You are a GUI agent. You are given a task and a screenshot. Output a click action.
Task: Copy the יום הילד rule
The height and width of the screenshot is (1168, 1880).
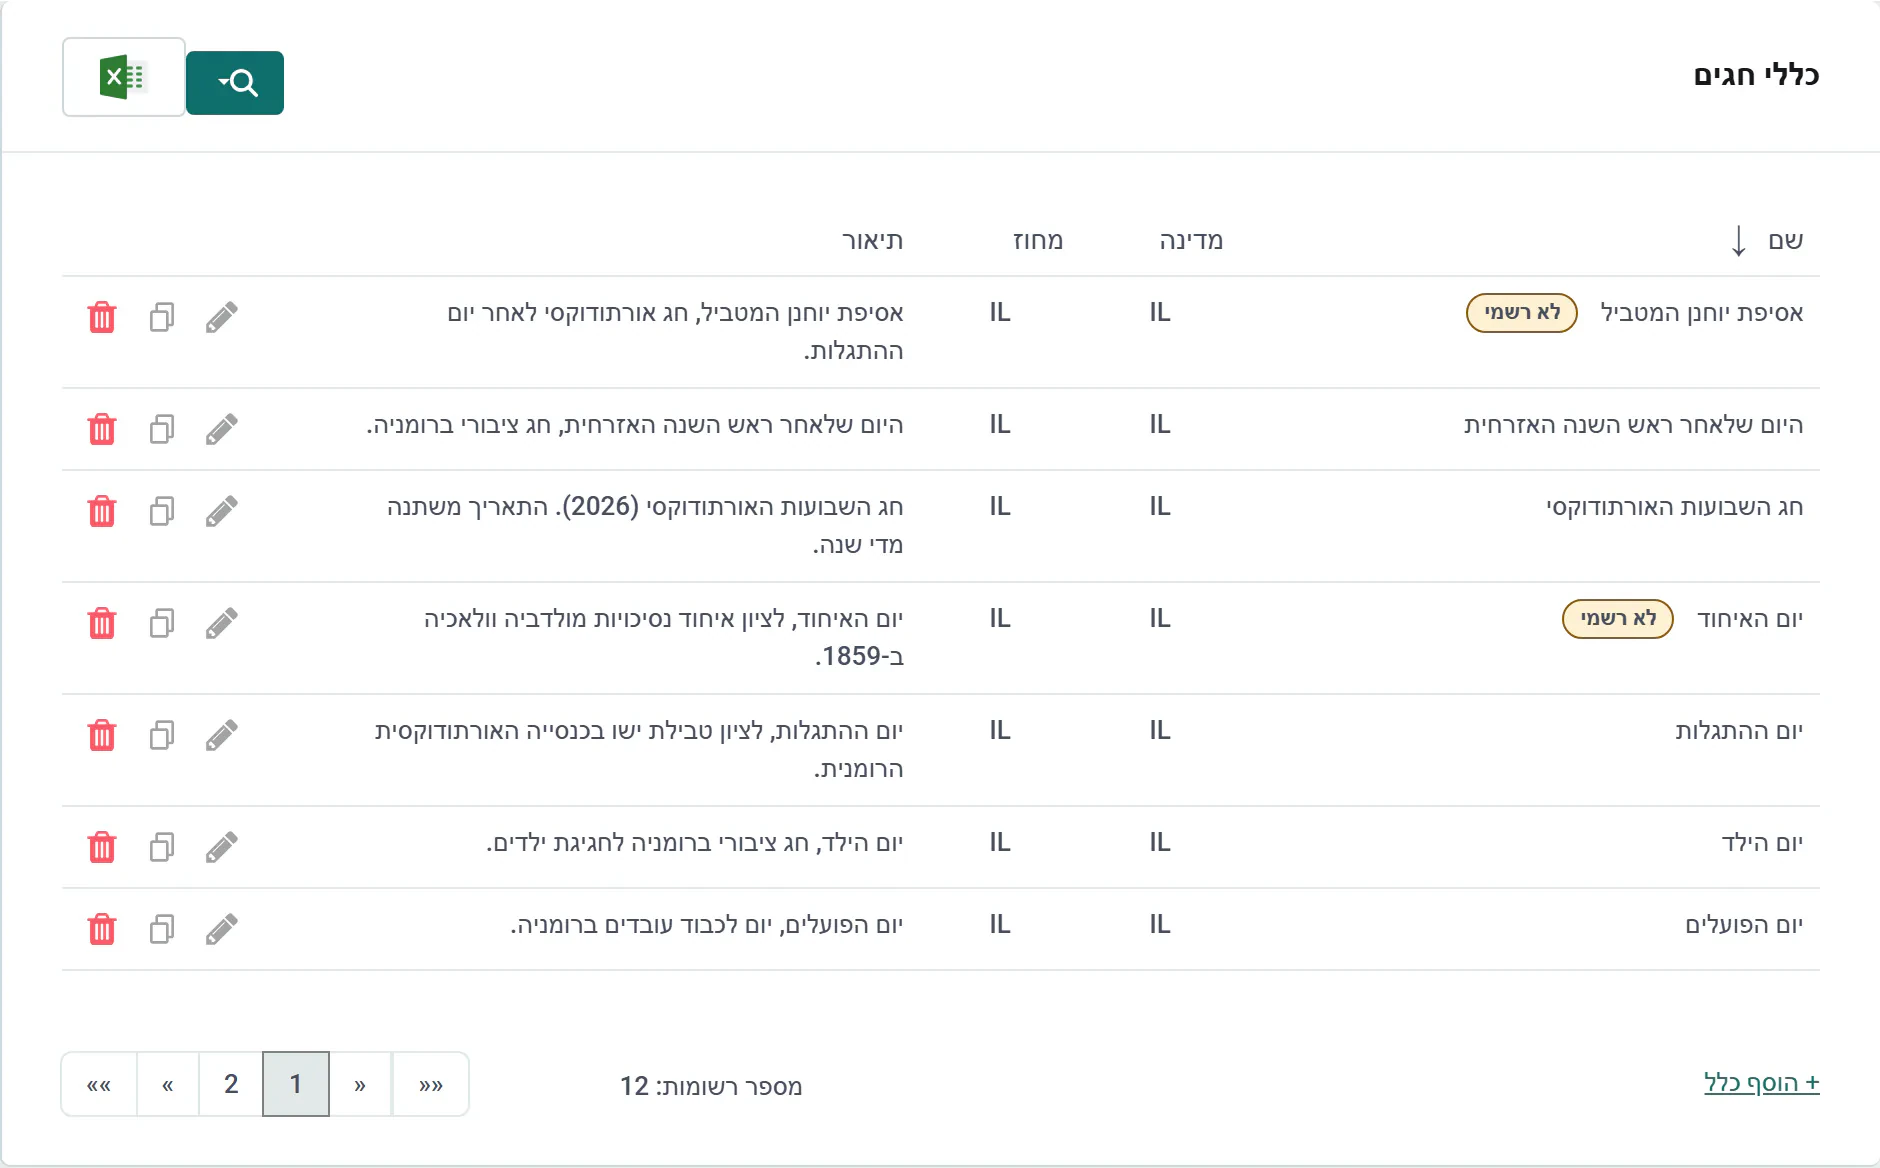tap(162, 847)
